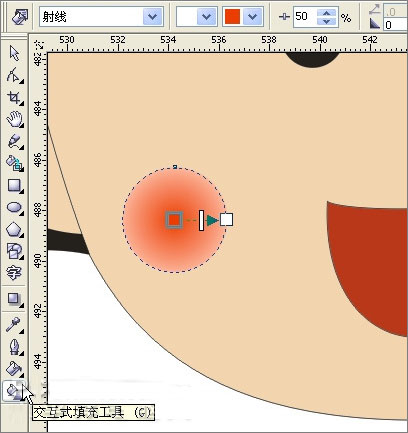Increase the midpoint value with up arrow
Image resolution: width=408 pixels, height=433 pixels.
pyautogui.click(x=327, y=12)
